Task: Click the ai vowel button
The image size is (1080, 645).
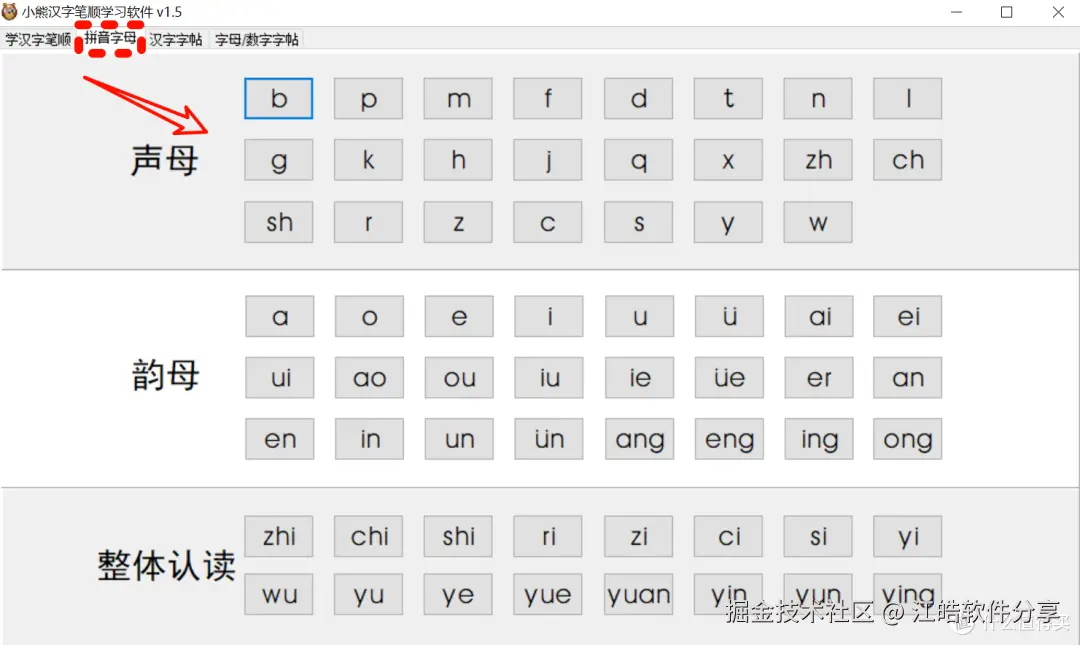Action: click(819, 316)
